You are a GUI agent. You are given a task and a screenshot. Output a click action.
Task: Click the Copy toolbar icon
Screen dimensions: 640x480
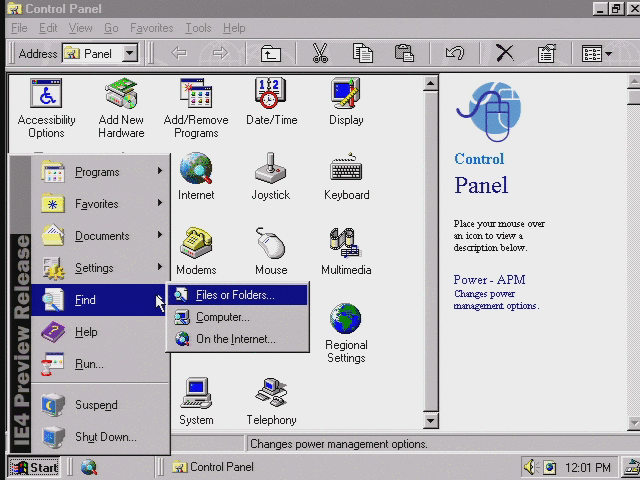[362, 53]
